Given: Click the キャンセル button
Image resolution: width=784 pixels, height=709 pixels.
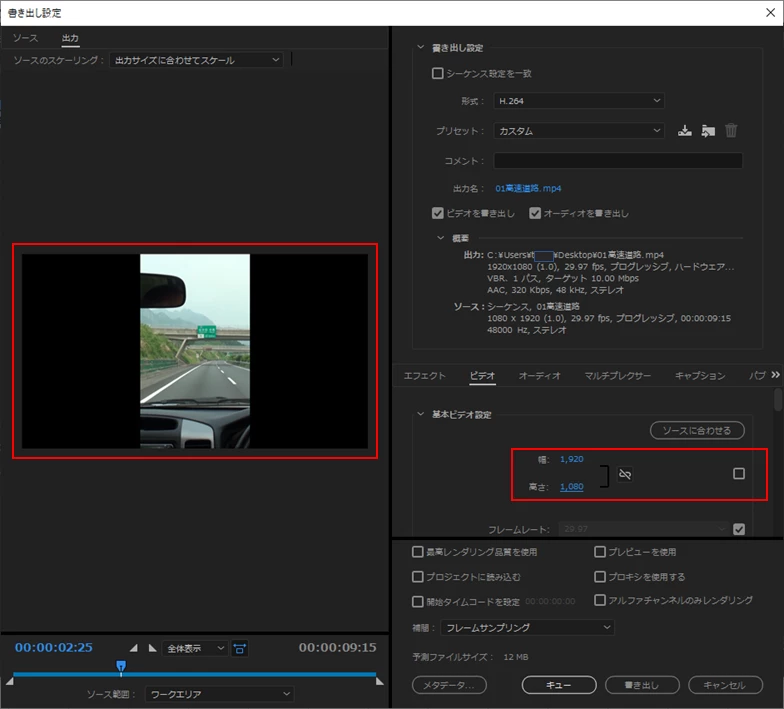Looking at the screenshot, I should (x=726, y=685).
